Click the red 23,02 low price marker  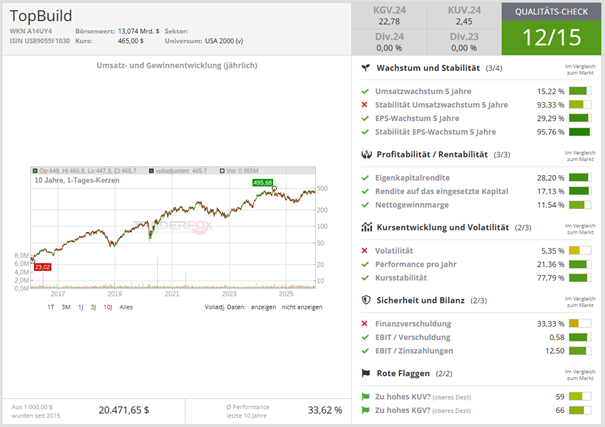42,267
